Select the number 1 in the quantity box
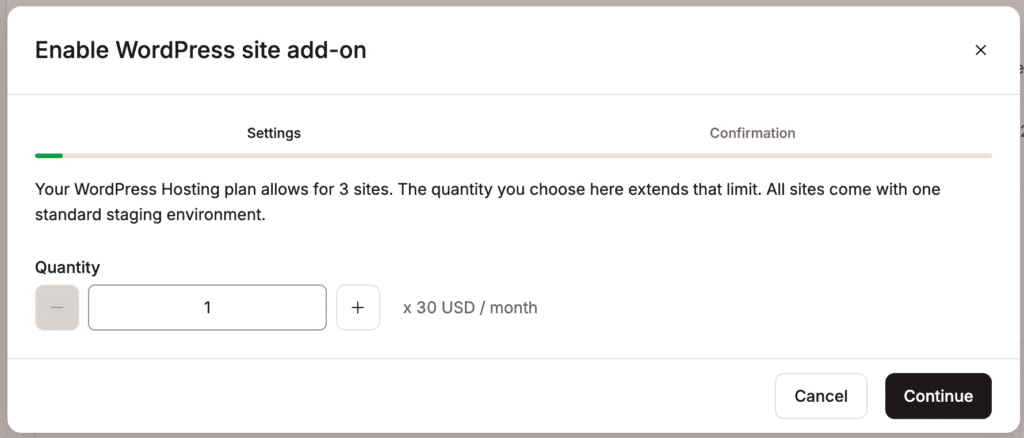The height and width of the screenshot is (438, 1024). [x=207, y=307]
